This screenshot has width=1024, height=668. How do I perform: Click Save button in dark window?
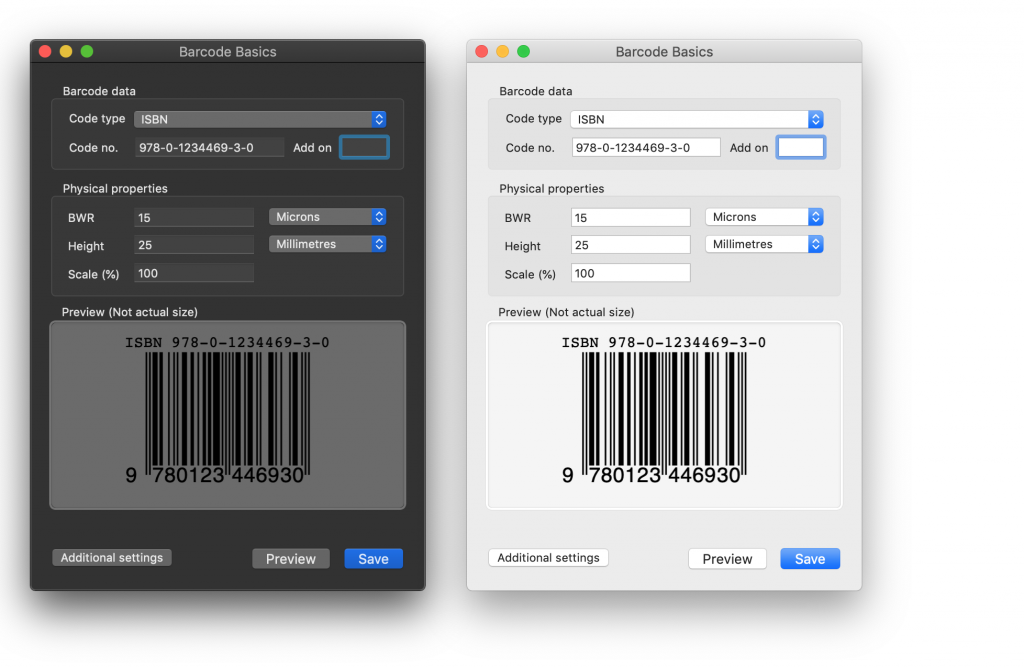(374, 559)
